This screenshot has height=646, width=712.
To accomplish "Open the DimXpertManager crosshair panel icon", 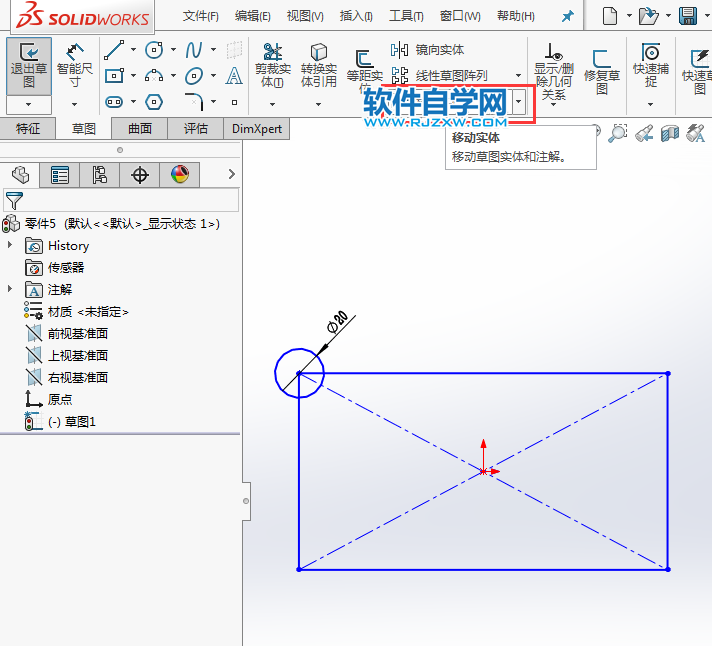I will [x=140, y=176].
